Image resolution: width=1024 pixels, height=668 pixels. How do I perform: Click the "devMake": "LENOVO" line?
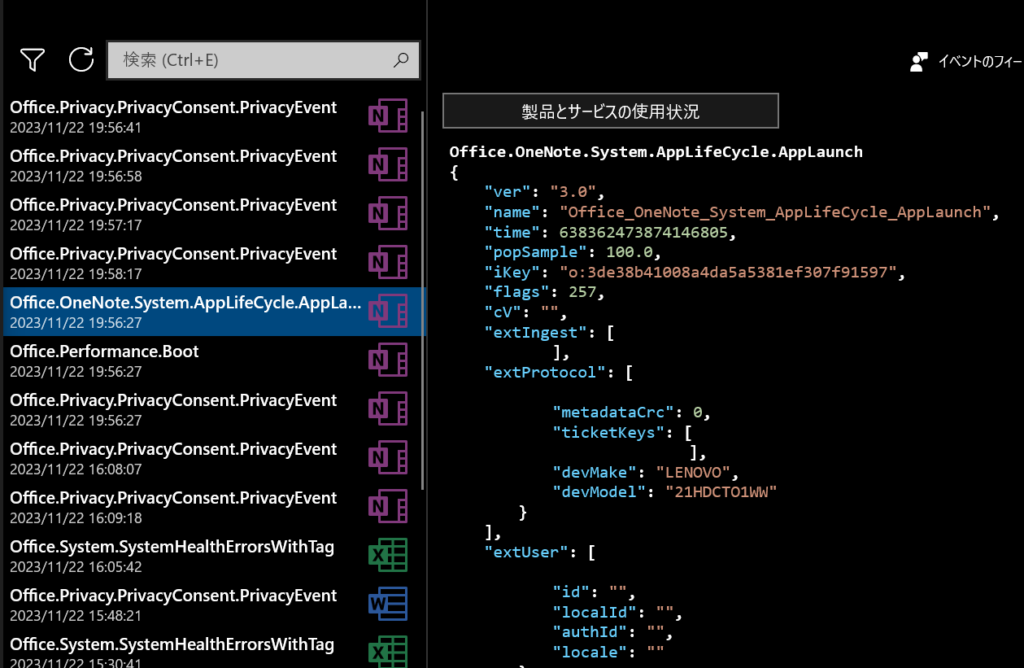[645, 472]
